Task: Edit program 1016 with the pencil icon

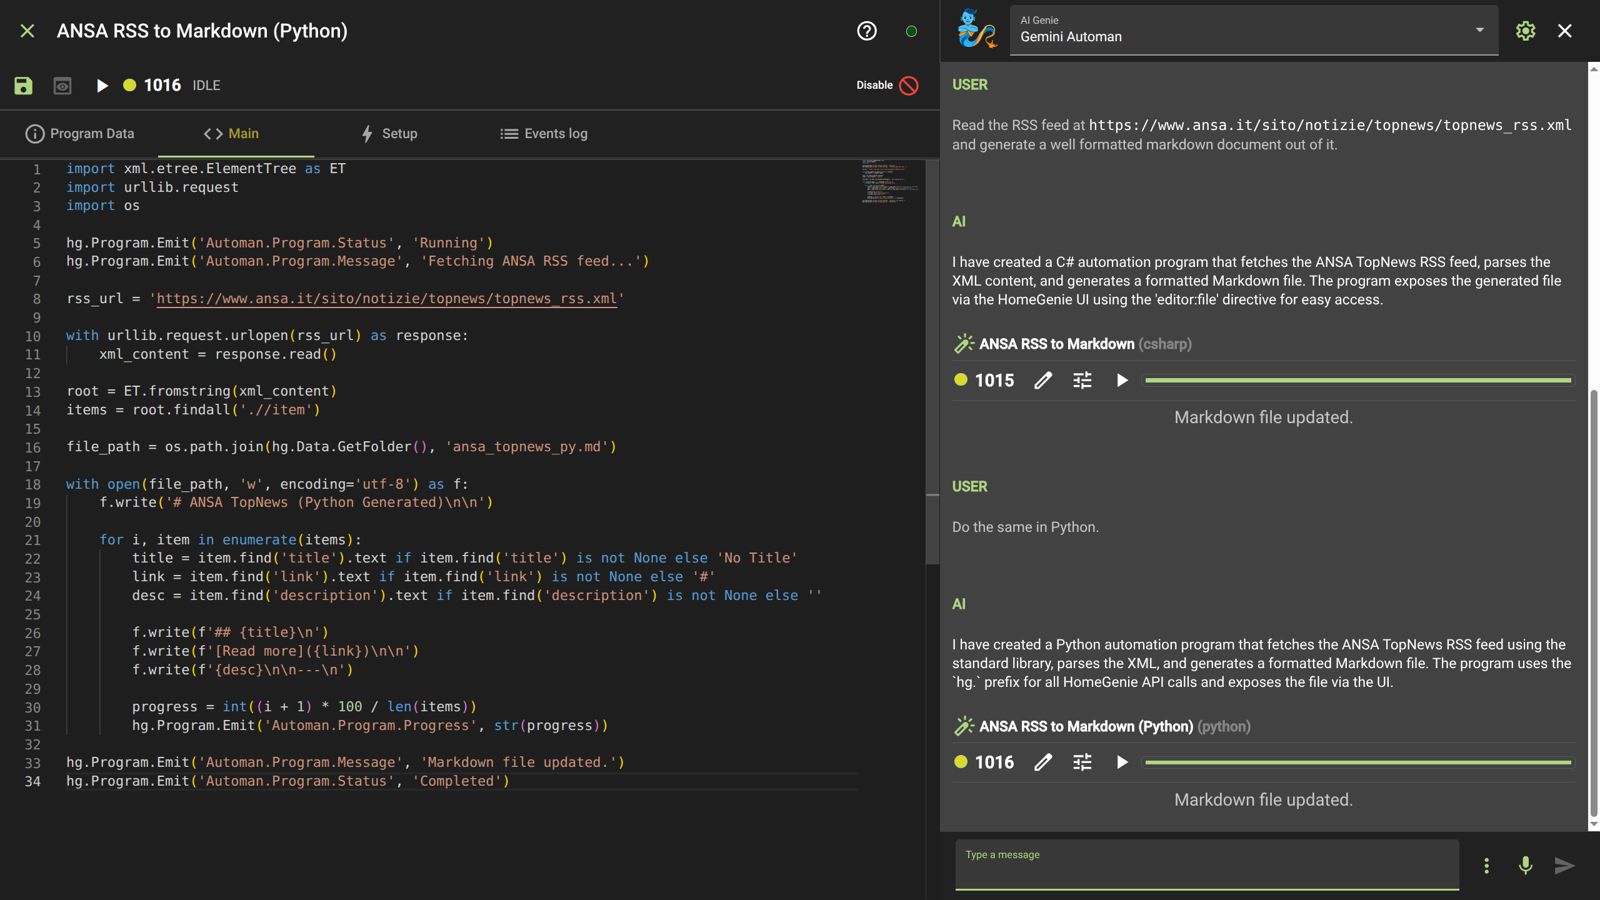Action: (1043, 762)
